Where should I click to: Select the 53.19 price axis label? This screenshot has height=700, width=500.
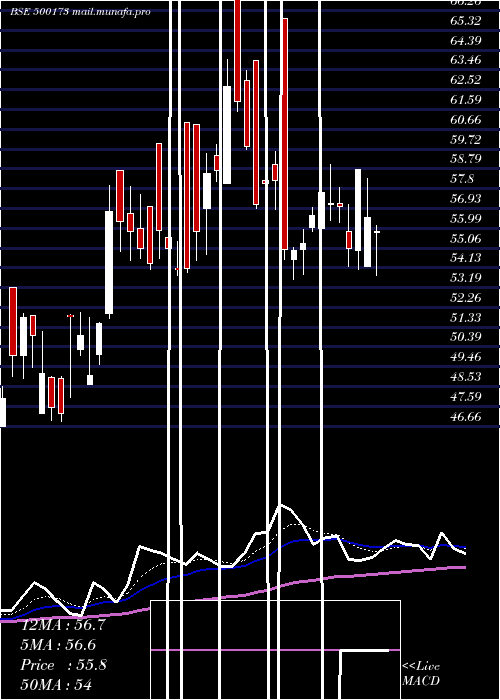466,278
